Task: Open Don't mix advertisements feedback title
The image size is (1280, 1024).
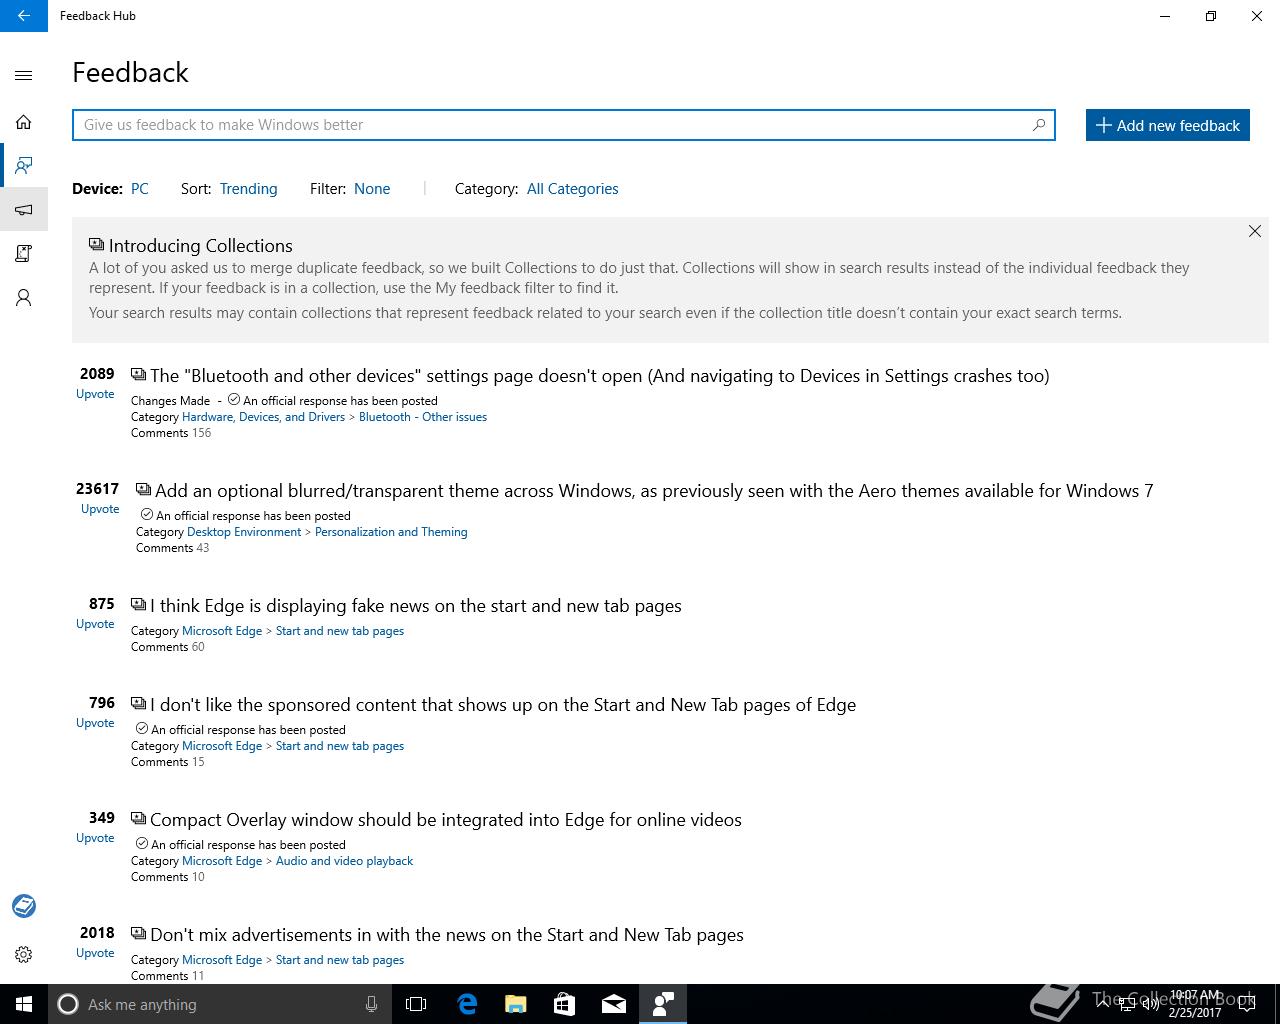Action: (x=447, y=935)
